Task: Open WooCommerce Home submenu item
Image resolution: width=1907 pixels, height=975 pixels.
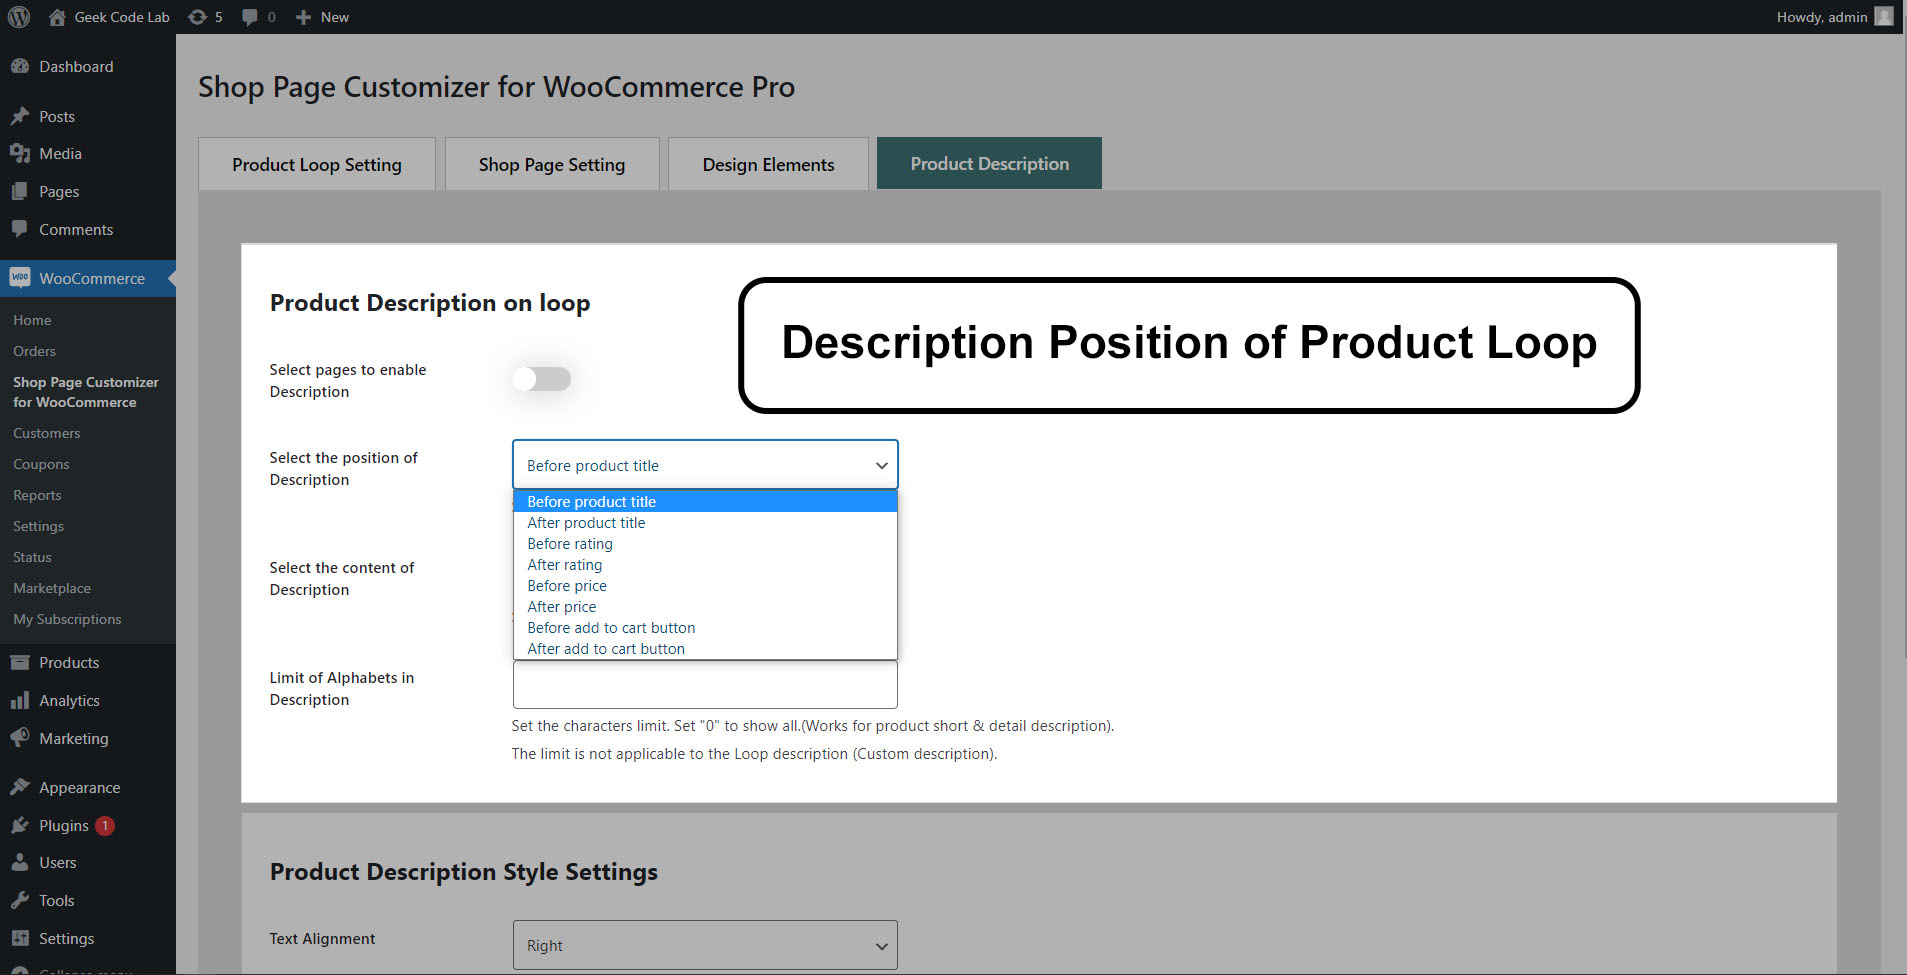Action: pos(32,320)
